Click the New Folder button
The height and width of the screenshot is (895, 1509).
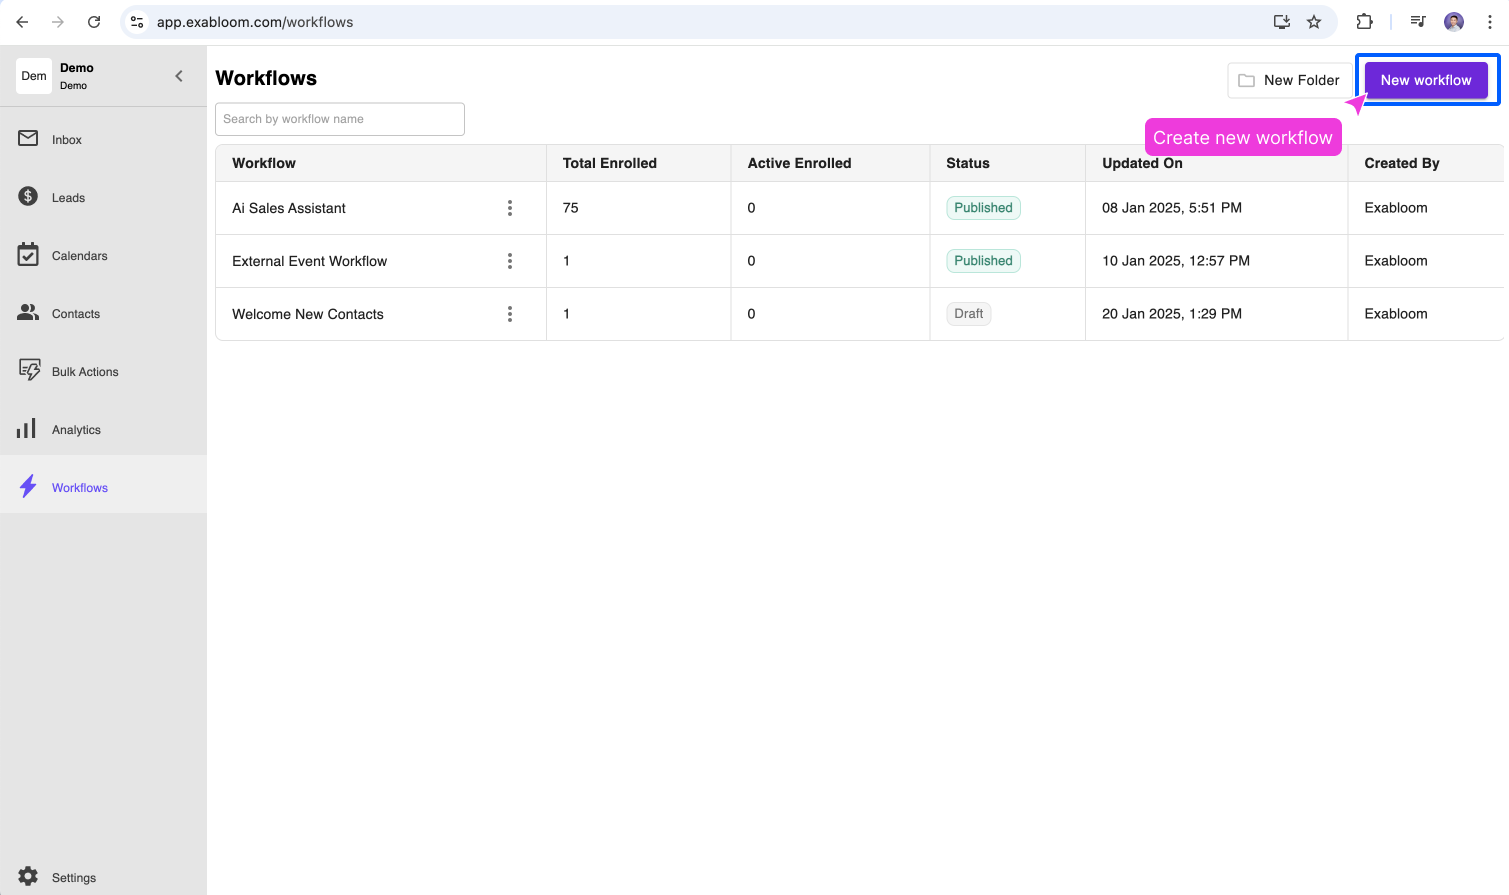tap(1289, 80)
